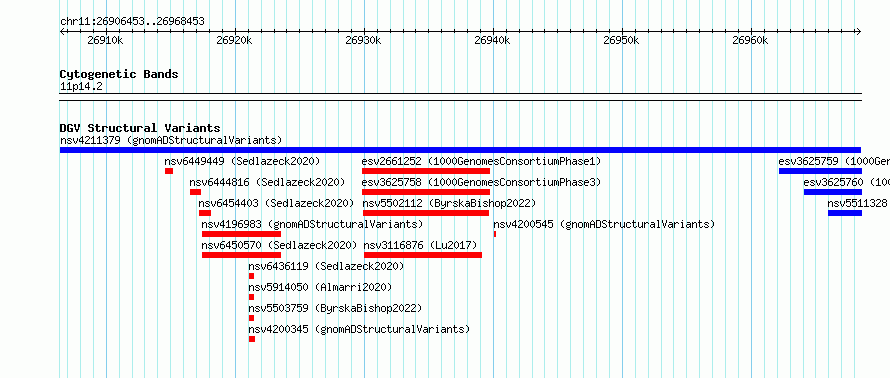
Task: Open the nsv5502112 (ByrskaBishop2022) label
Action: (450, 203)
